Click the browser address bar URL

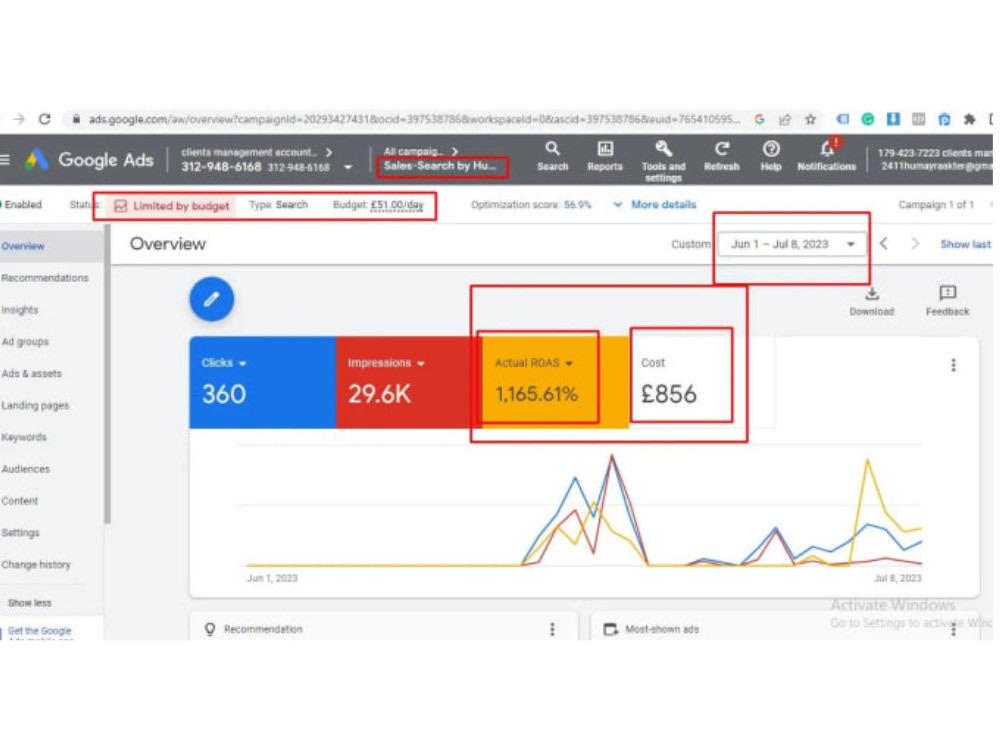pos(414,119)
